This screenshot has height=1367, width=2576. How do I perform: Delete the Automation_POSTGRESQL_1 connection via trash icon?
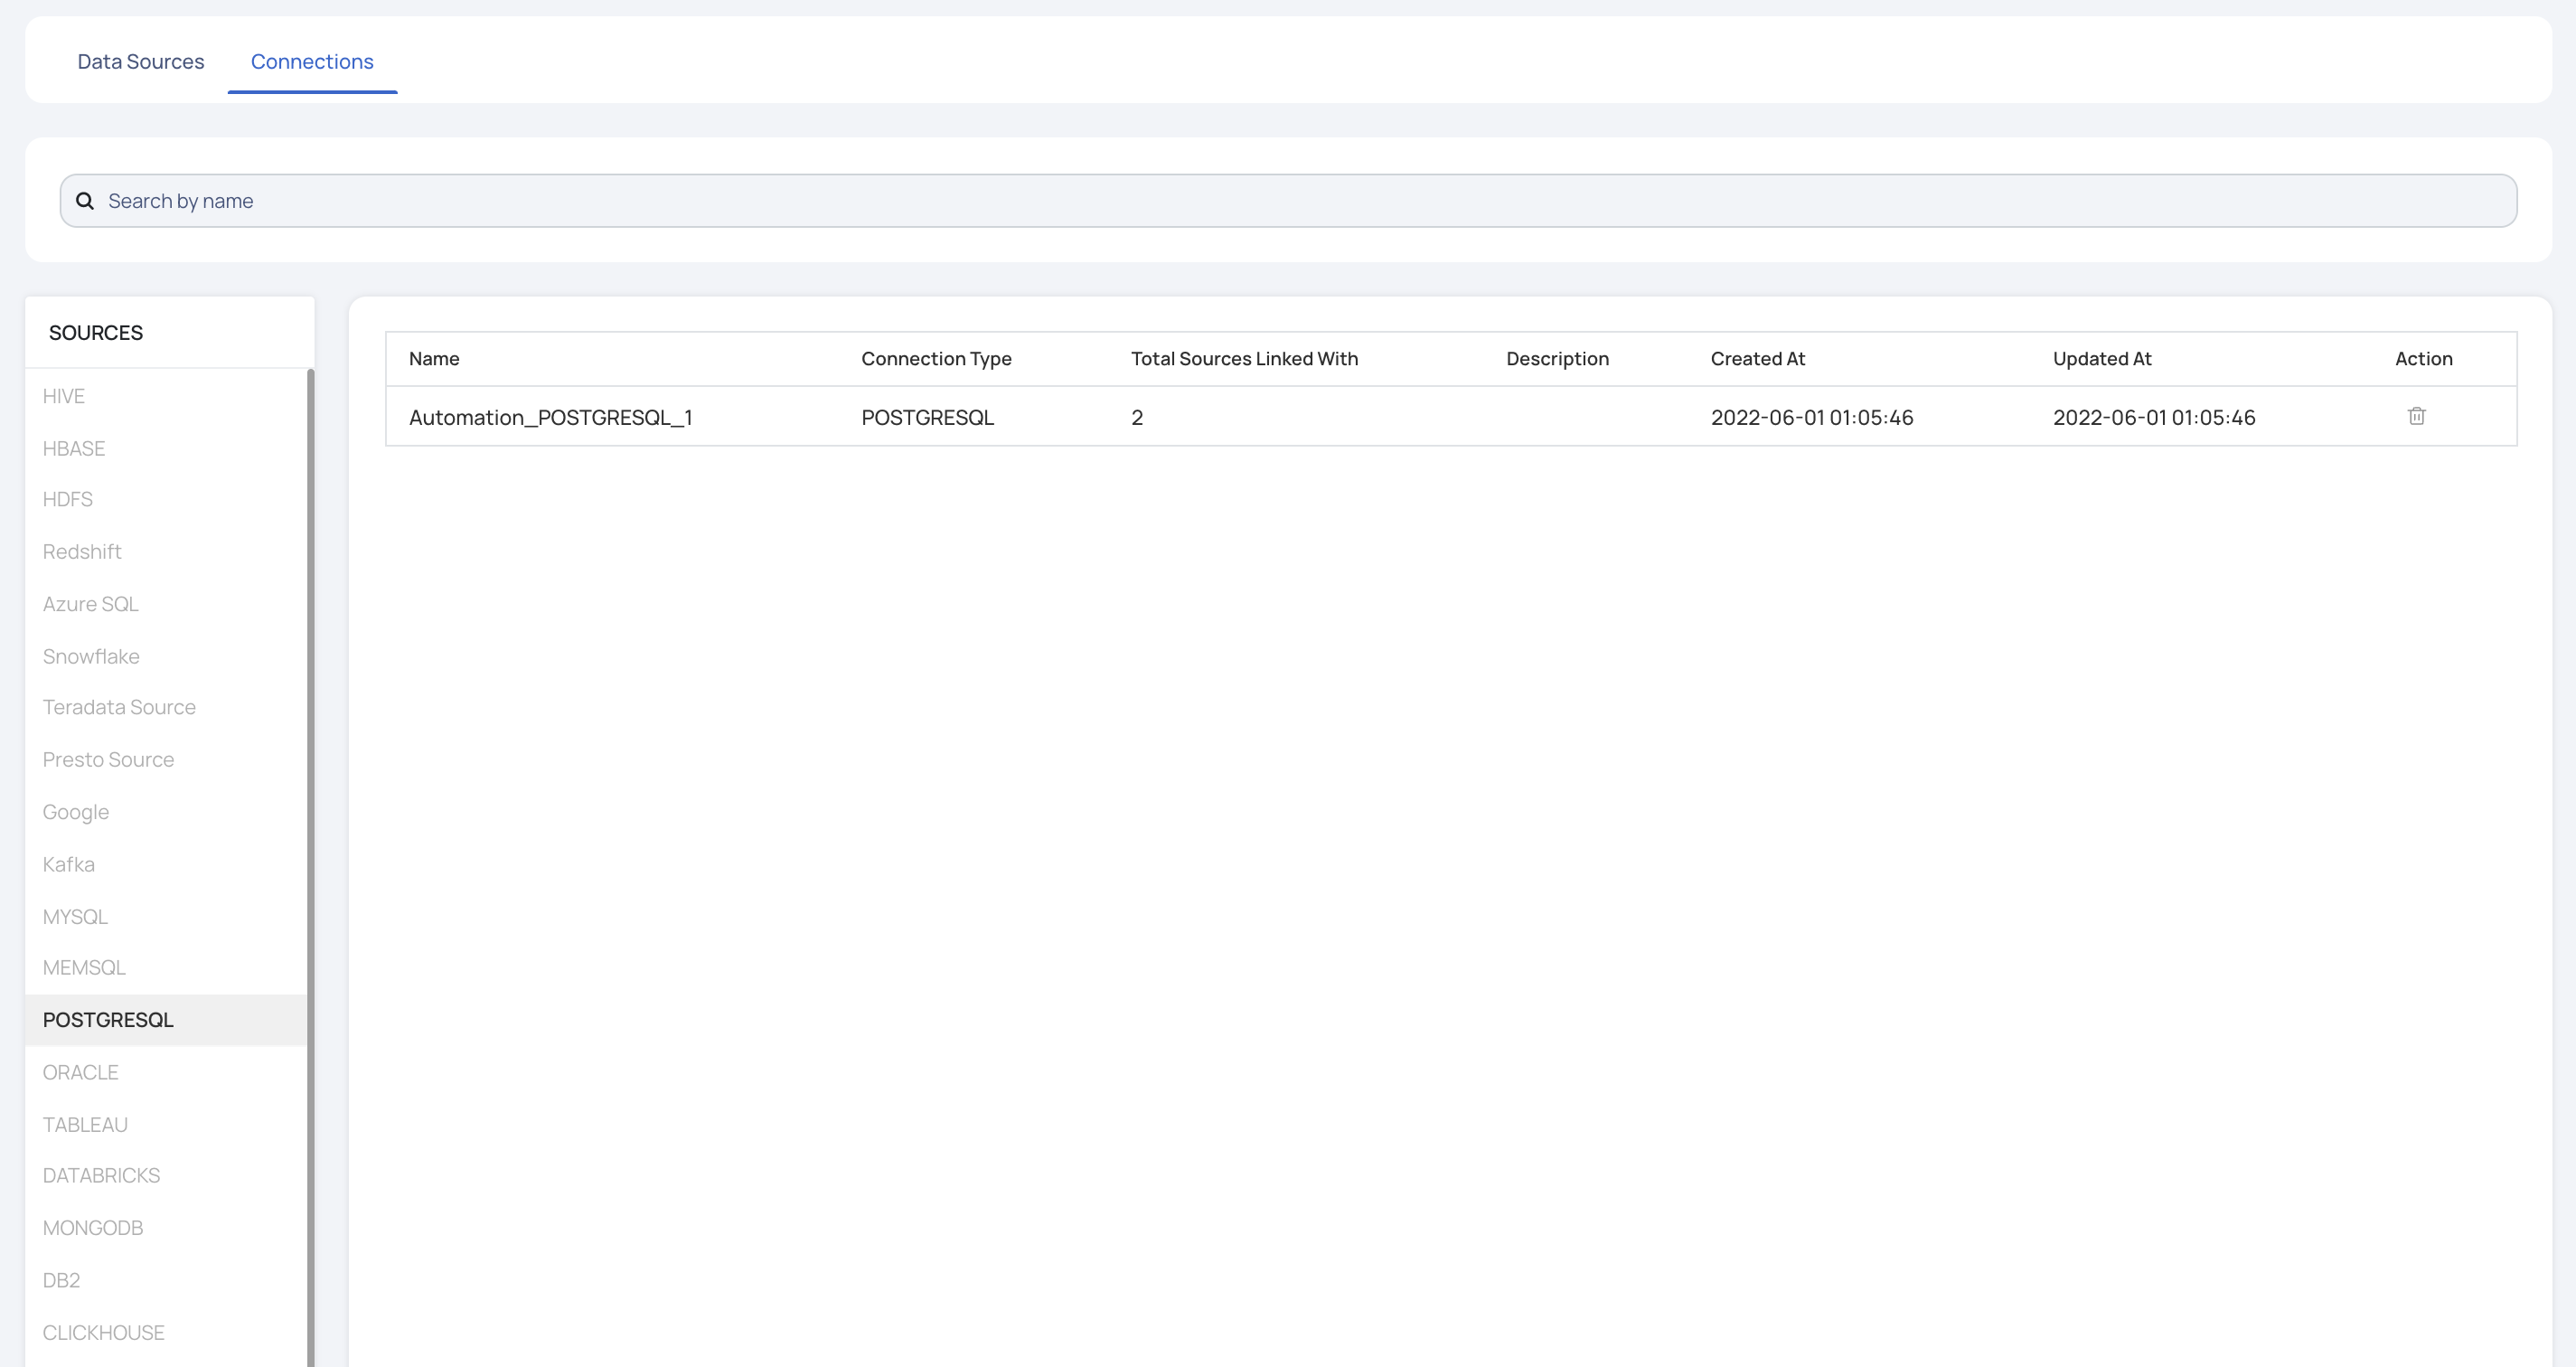(2416, 416)
